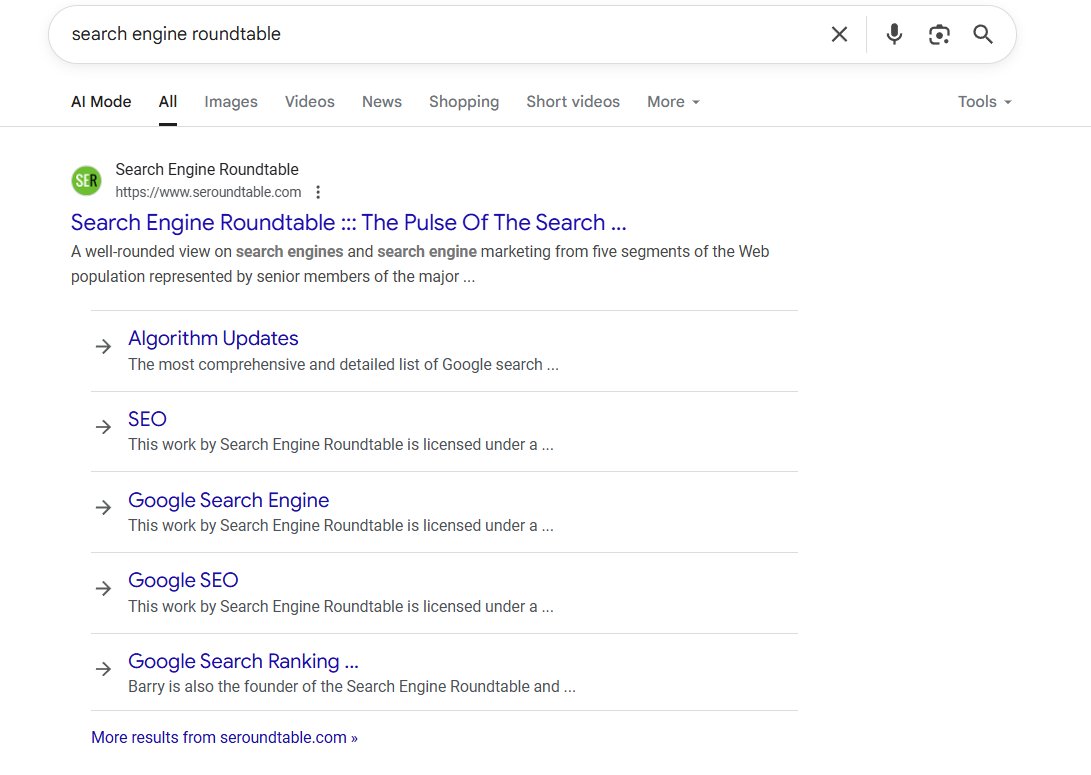Click inside the search input field

click(x=400, y=34)
